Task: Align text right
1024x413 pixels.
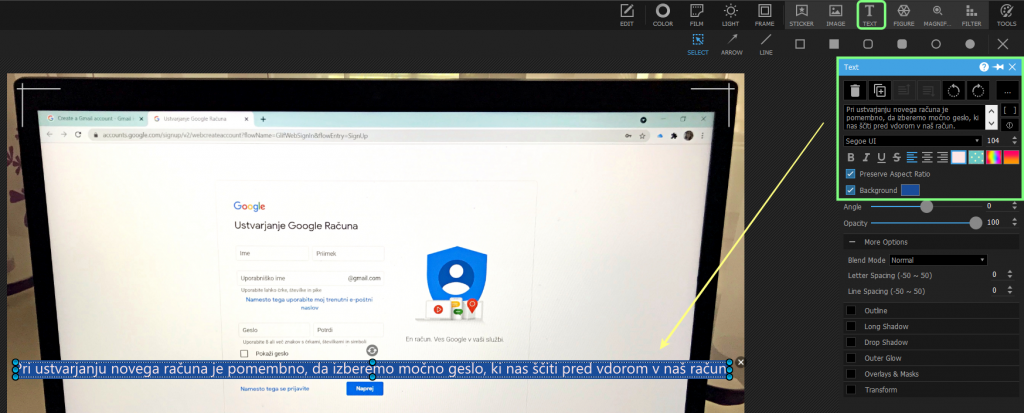Action: point(942,157)
